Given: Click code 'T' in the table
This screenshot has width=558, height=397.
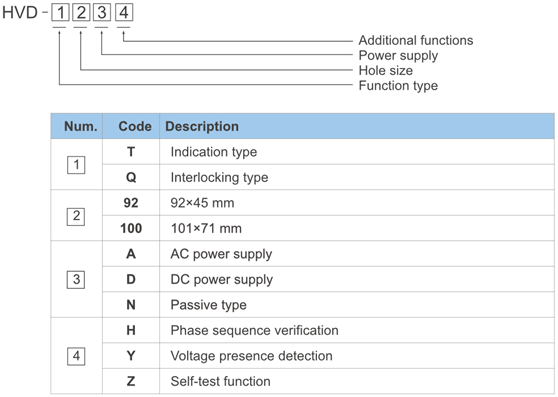Looking at the screenshot, I should [x=131, y=152].
